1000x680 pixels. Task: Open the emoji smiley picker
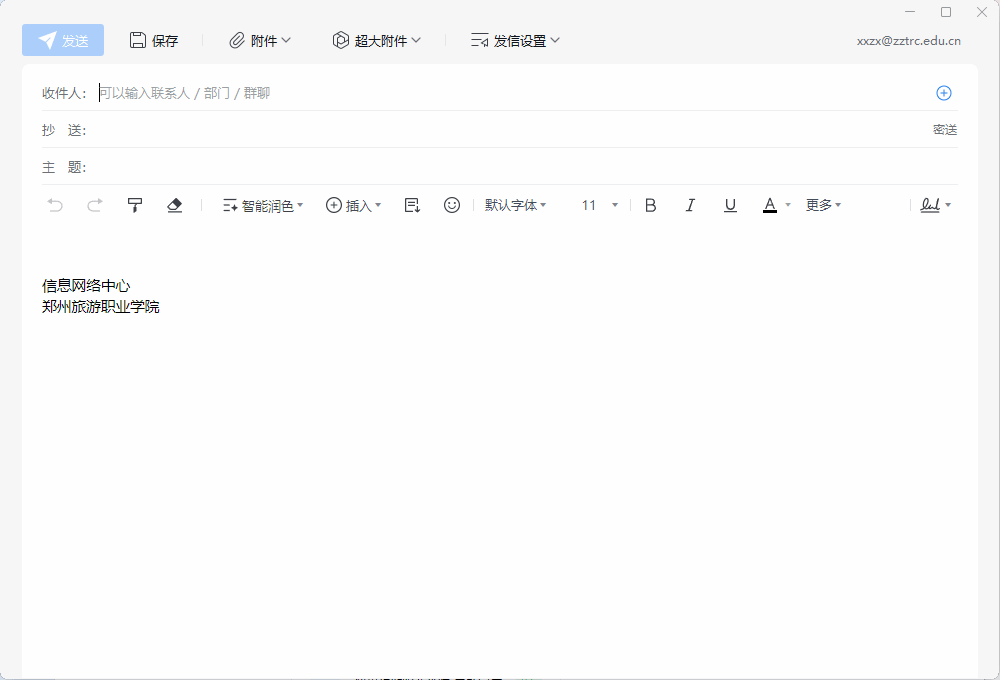(452, 205)
